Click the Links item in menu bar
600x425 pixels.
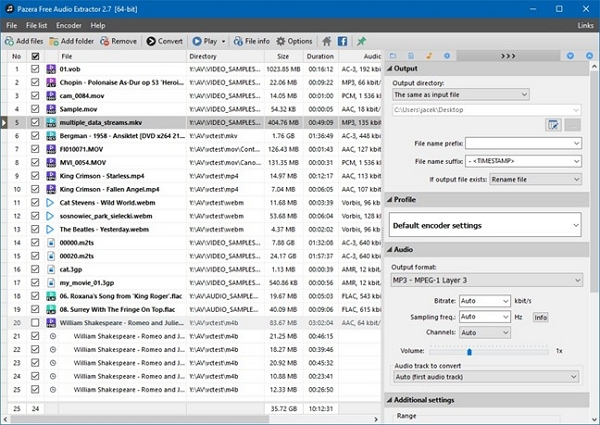pos(585,25)
